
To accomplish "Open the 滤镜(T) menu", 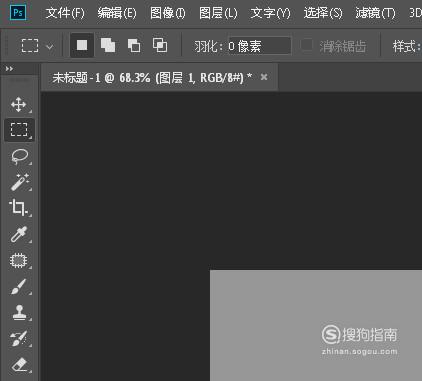I will (375, 13).
